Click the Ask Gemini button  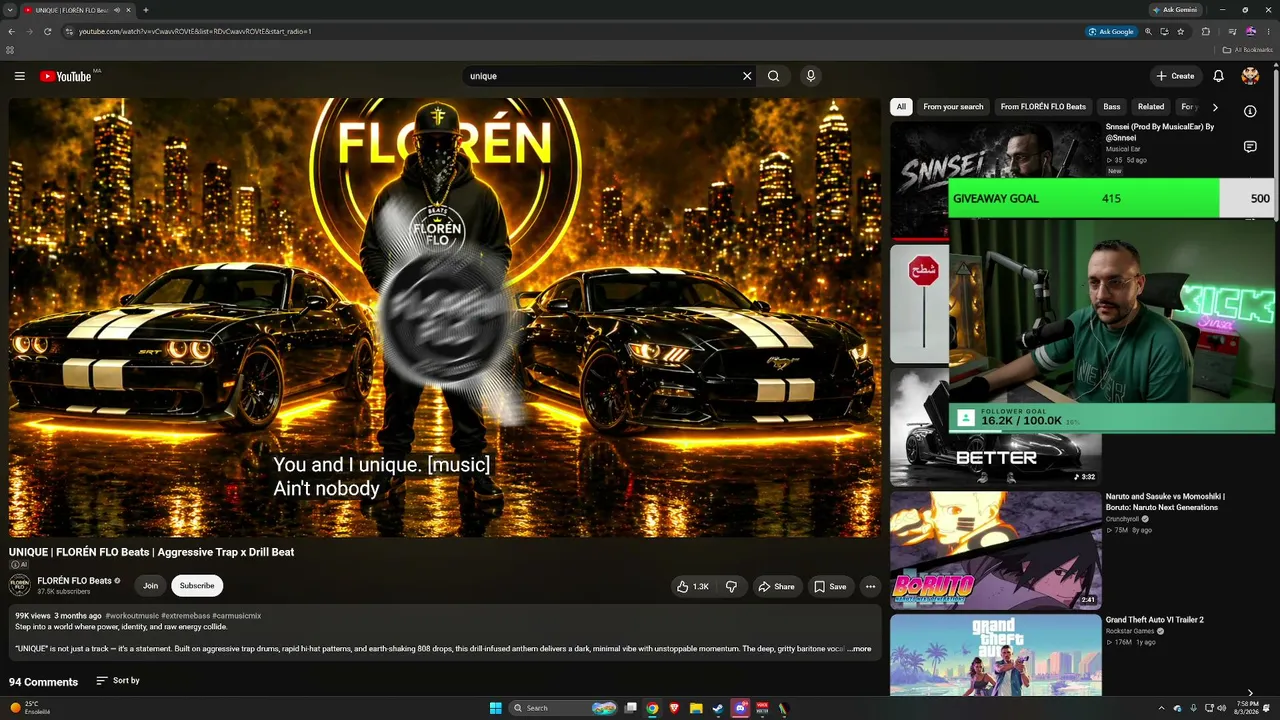click(x=1175, y=10)
